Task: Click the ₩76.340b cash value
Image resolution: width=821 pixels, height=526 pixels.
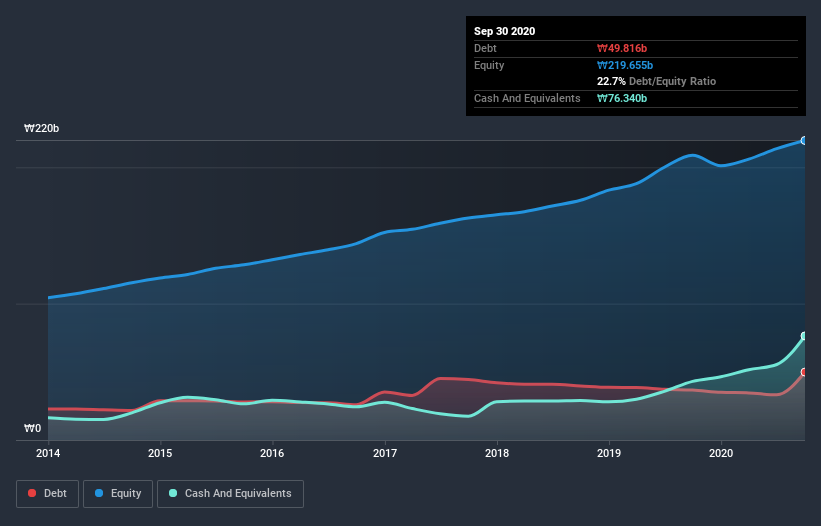Action: pyautogui.click(x=622, y=98)
